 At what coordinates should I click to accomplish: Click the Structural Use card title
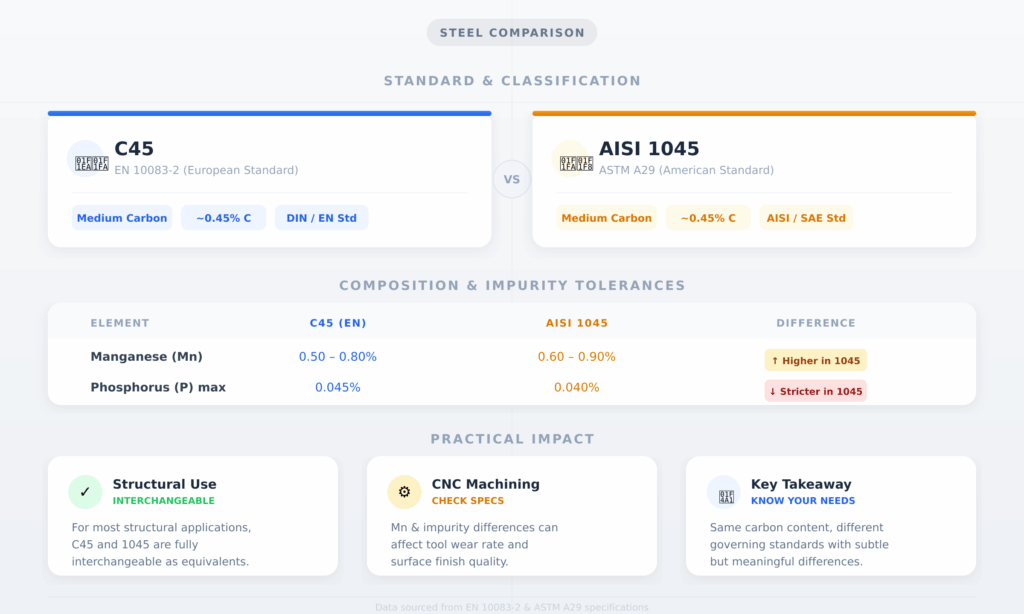click(x=165, y=484)
